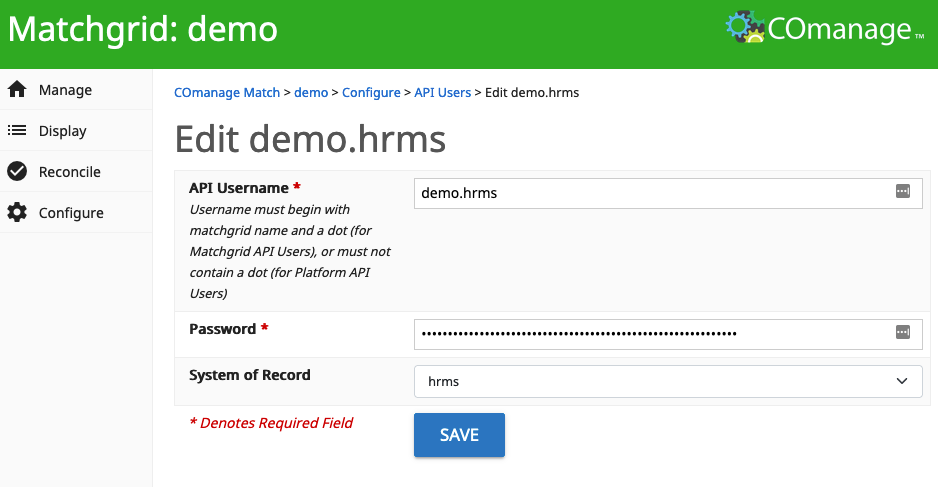Click the System of Record label
Image resolution: width=938 pixels, height=487 pixels.
click(250, 375)
